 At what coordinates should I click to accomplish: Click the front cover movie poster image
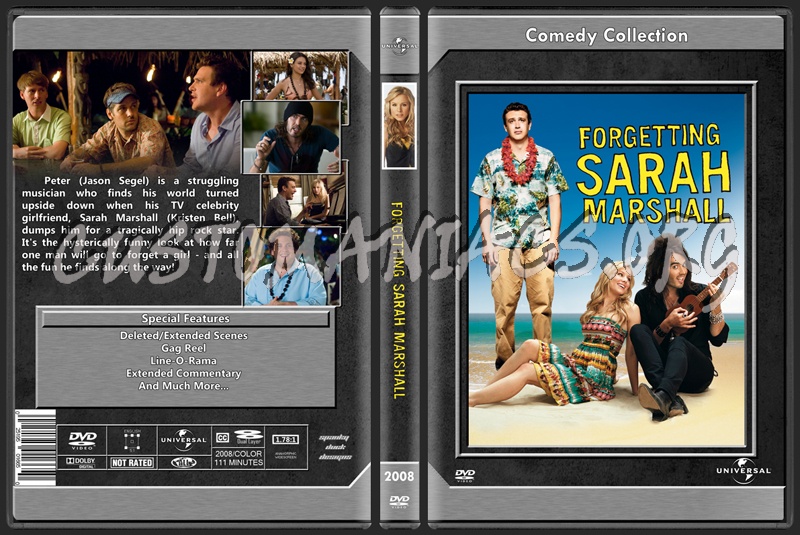(x=607, y=269)
